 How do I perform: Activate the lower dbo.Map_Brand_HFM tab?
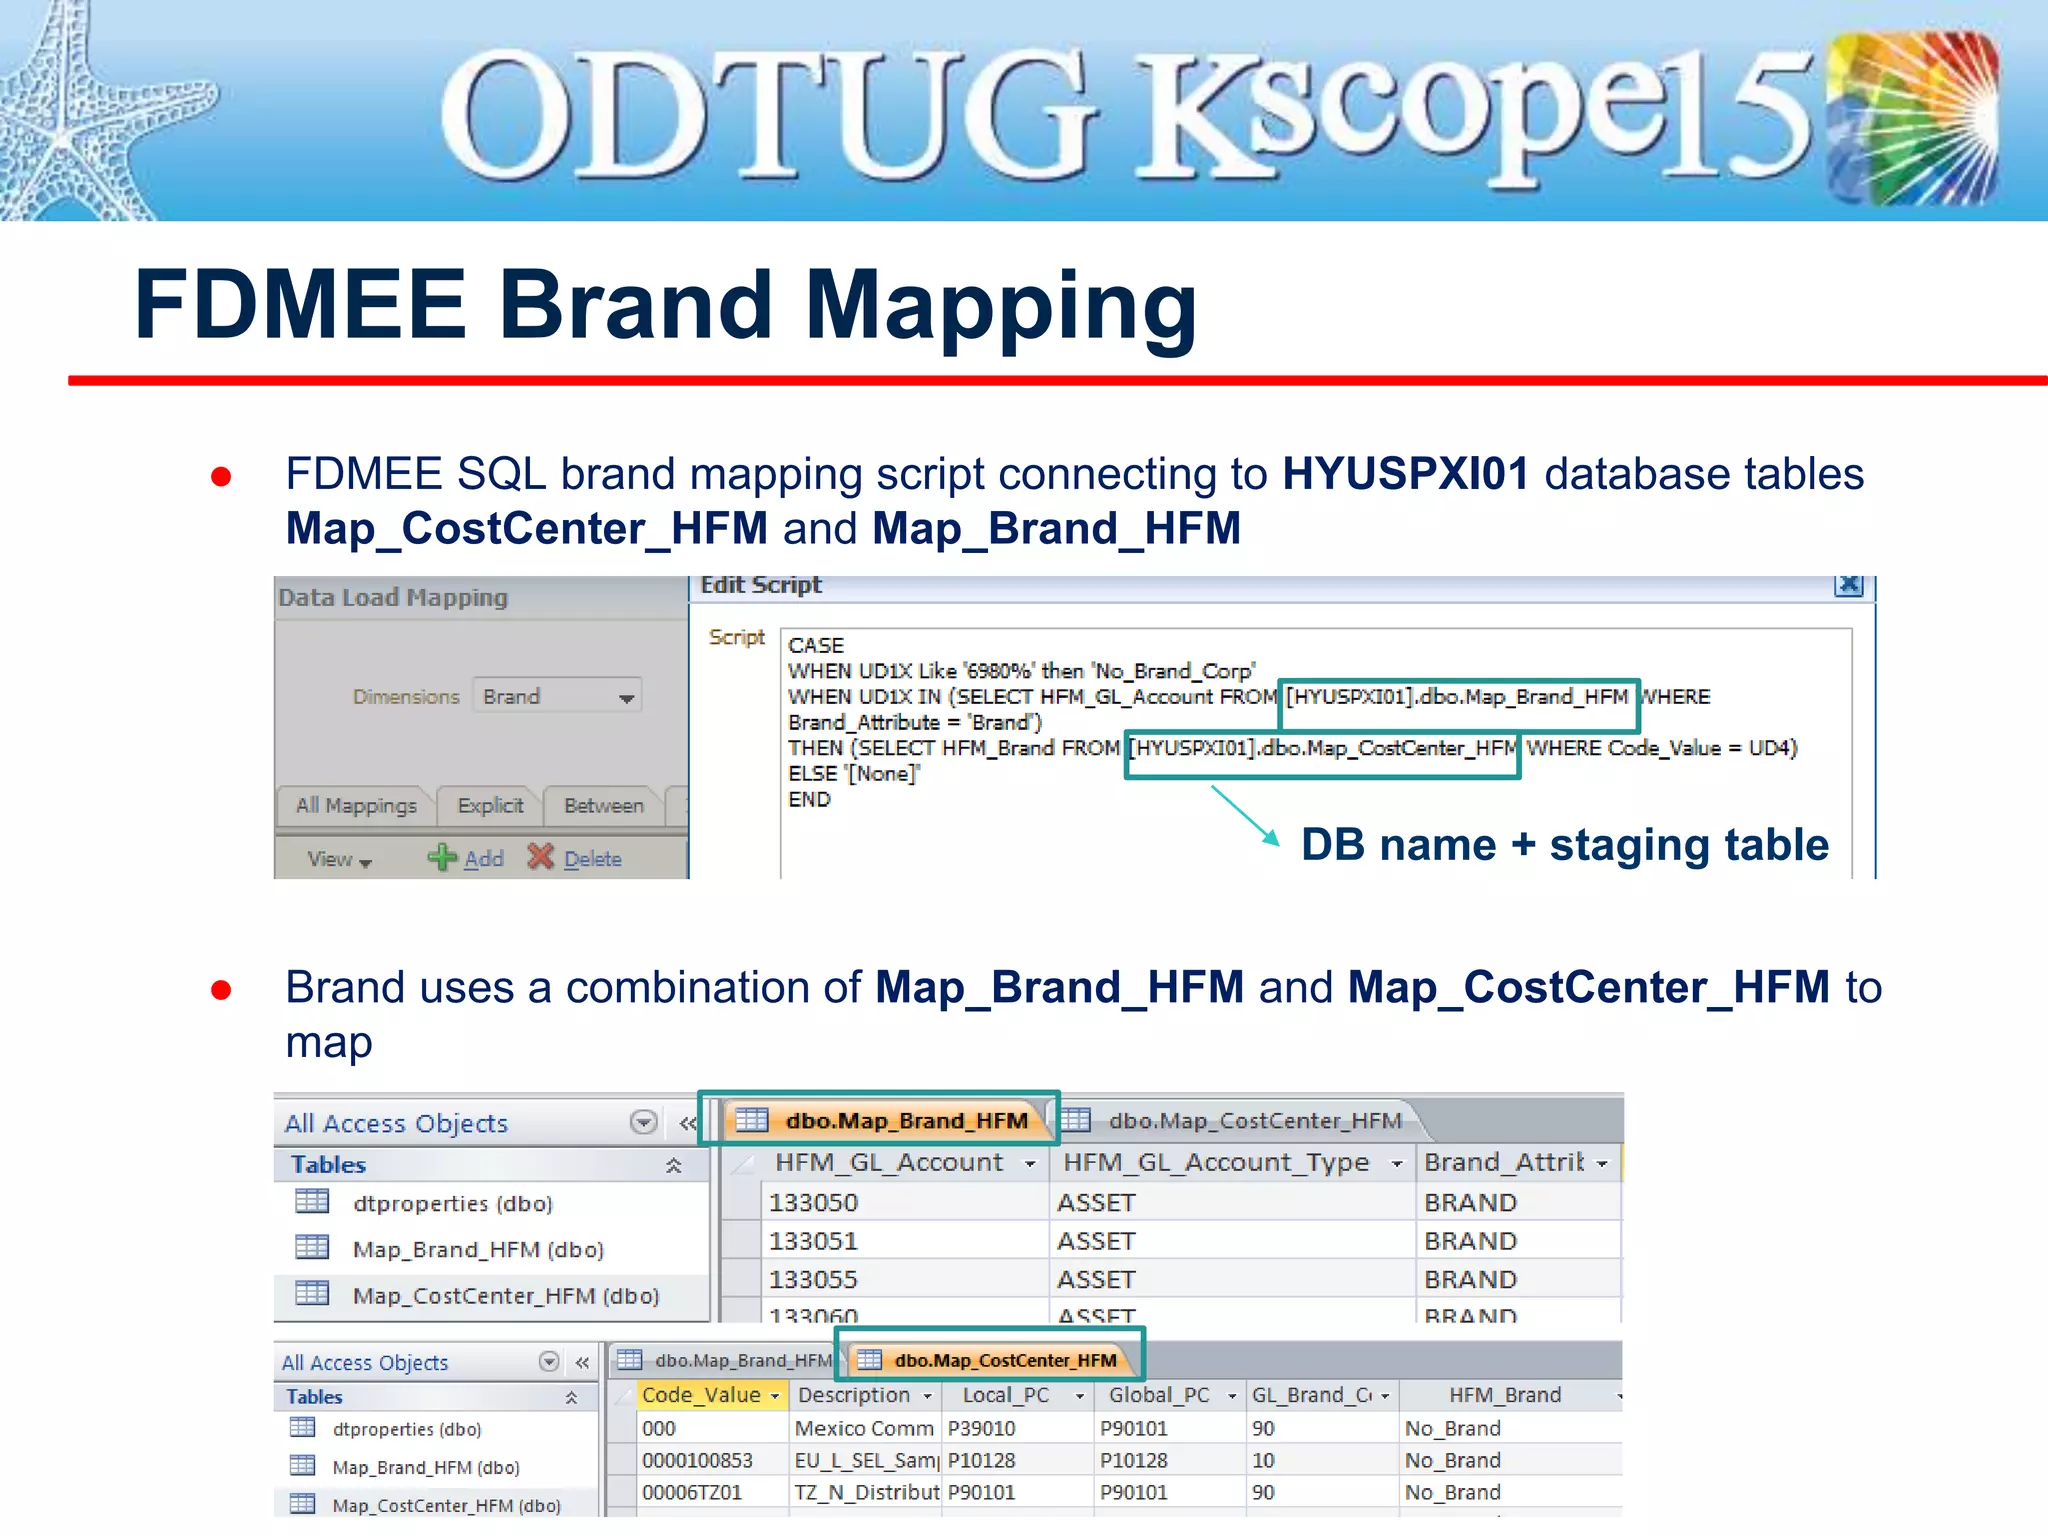point(725,1360)
